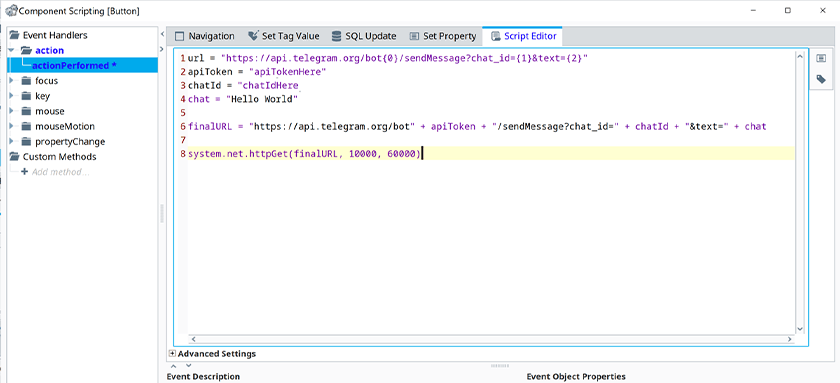Click horizontal scrollbar left arrow
Viewport: 840px width, 383px height.
[x=194, y=339]
